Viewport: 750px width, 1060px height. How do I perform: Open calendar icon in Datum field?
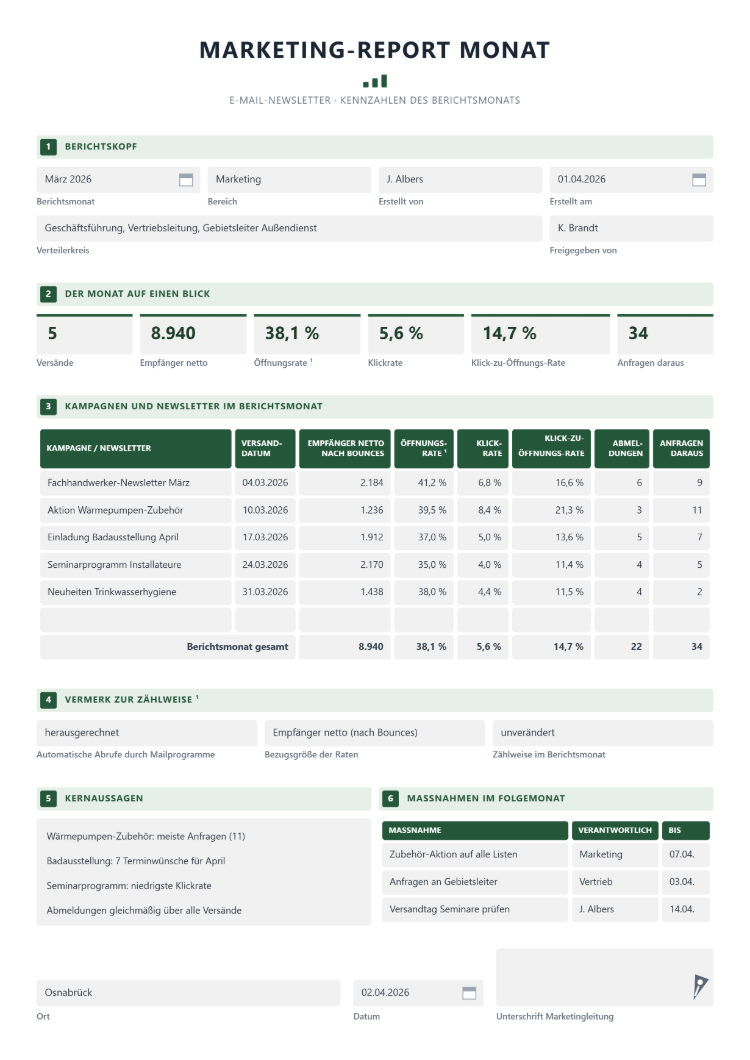tap(469, 993)
